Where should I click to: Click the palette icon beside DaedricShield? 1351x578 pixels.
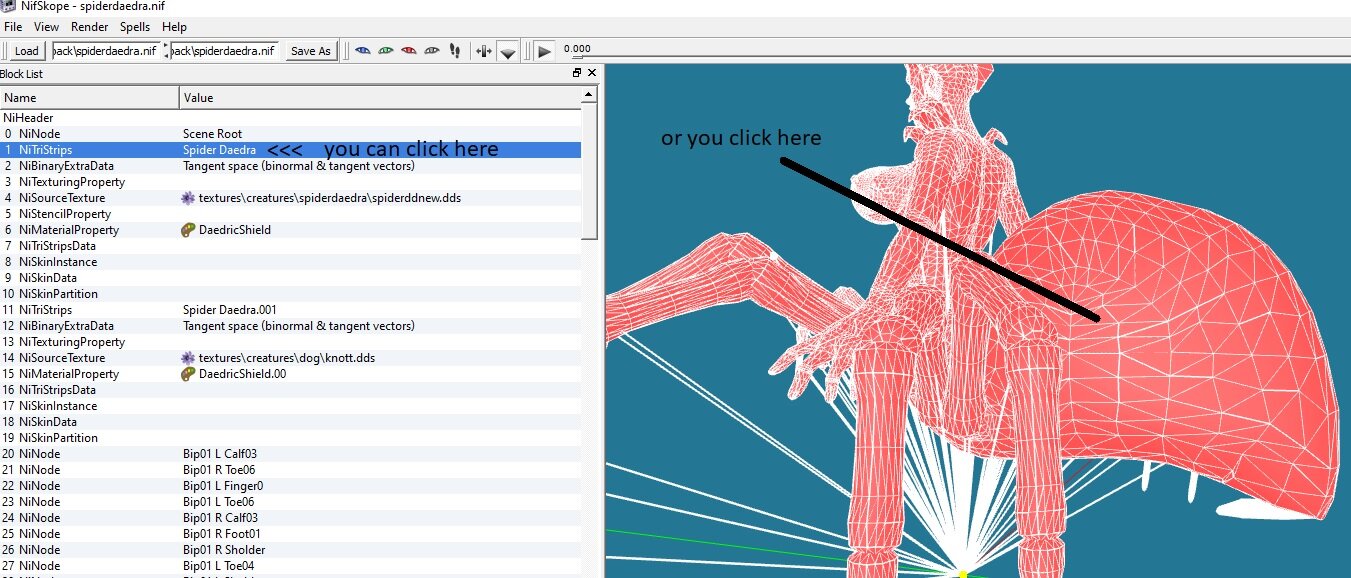pyautogui.click(x=188, y=229)
